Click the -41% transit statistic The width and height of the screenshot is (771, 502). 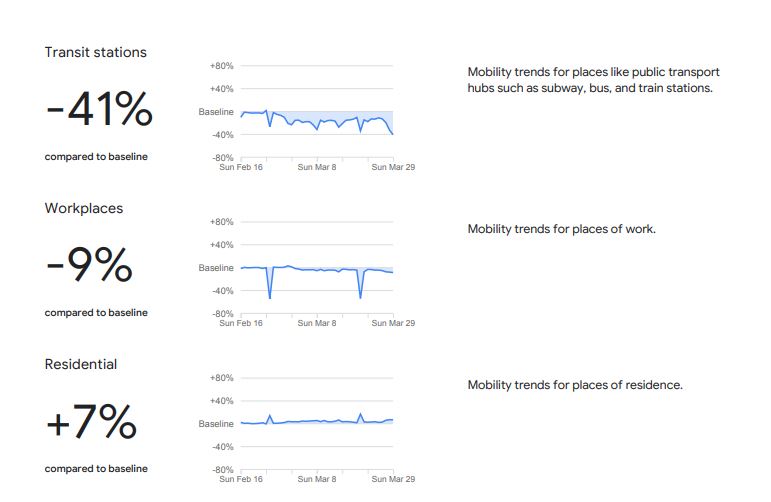coord(99,109)
